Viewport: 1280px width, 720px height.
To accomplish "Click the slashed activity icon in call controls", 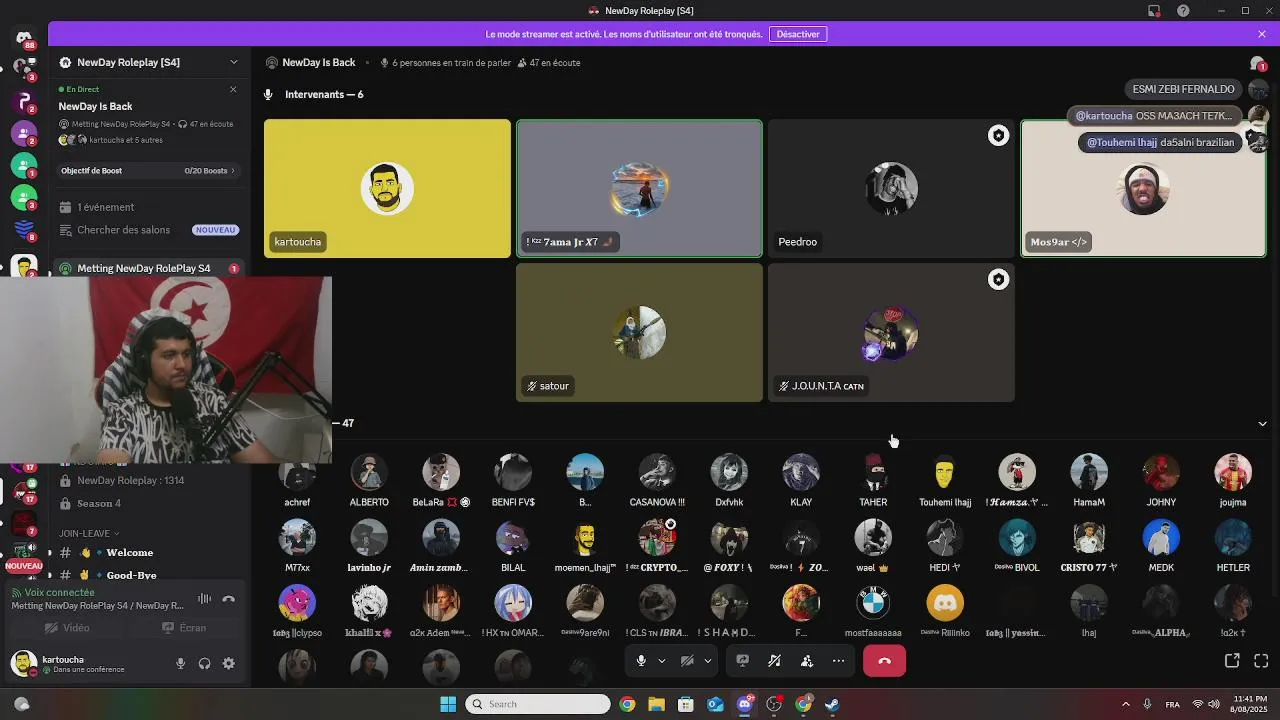I will [x=774, y=661].
